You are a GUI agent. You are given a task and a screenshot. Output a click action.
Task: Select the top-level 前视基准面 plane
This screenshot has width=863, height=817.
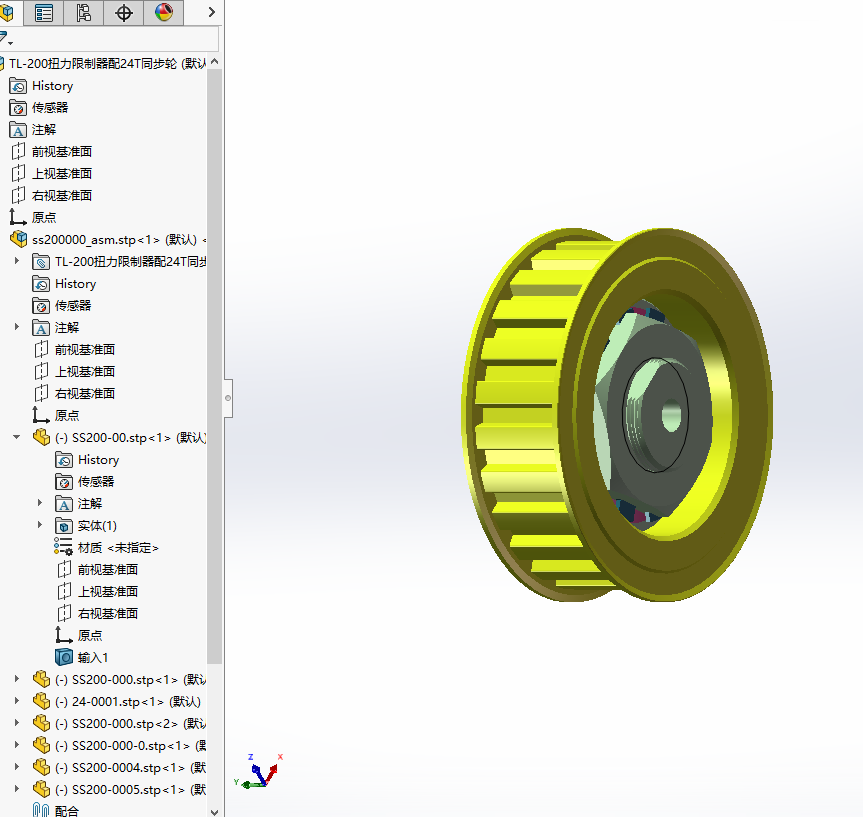click(x=52, y=151)
